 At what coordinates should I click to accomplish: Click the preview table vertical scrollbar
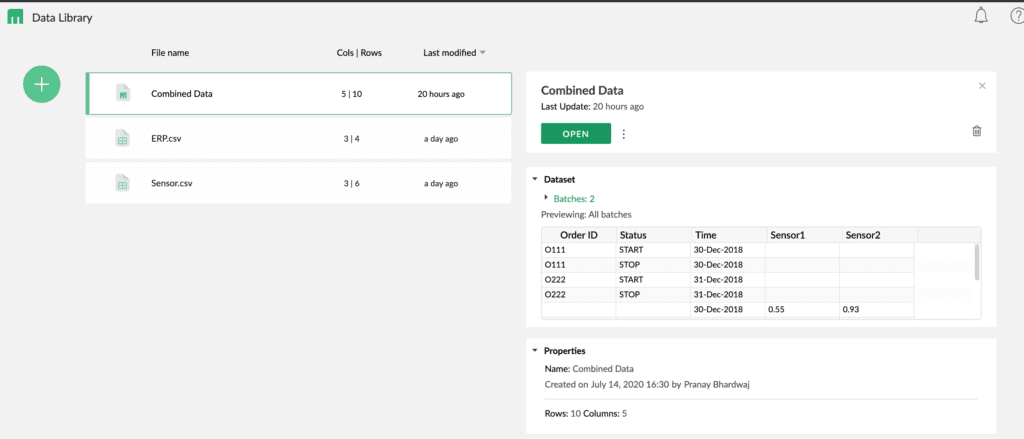(x=977, y=262)
